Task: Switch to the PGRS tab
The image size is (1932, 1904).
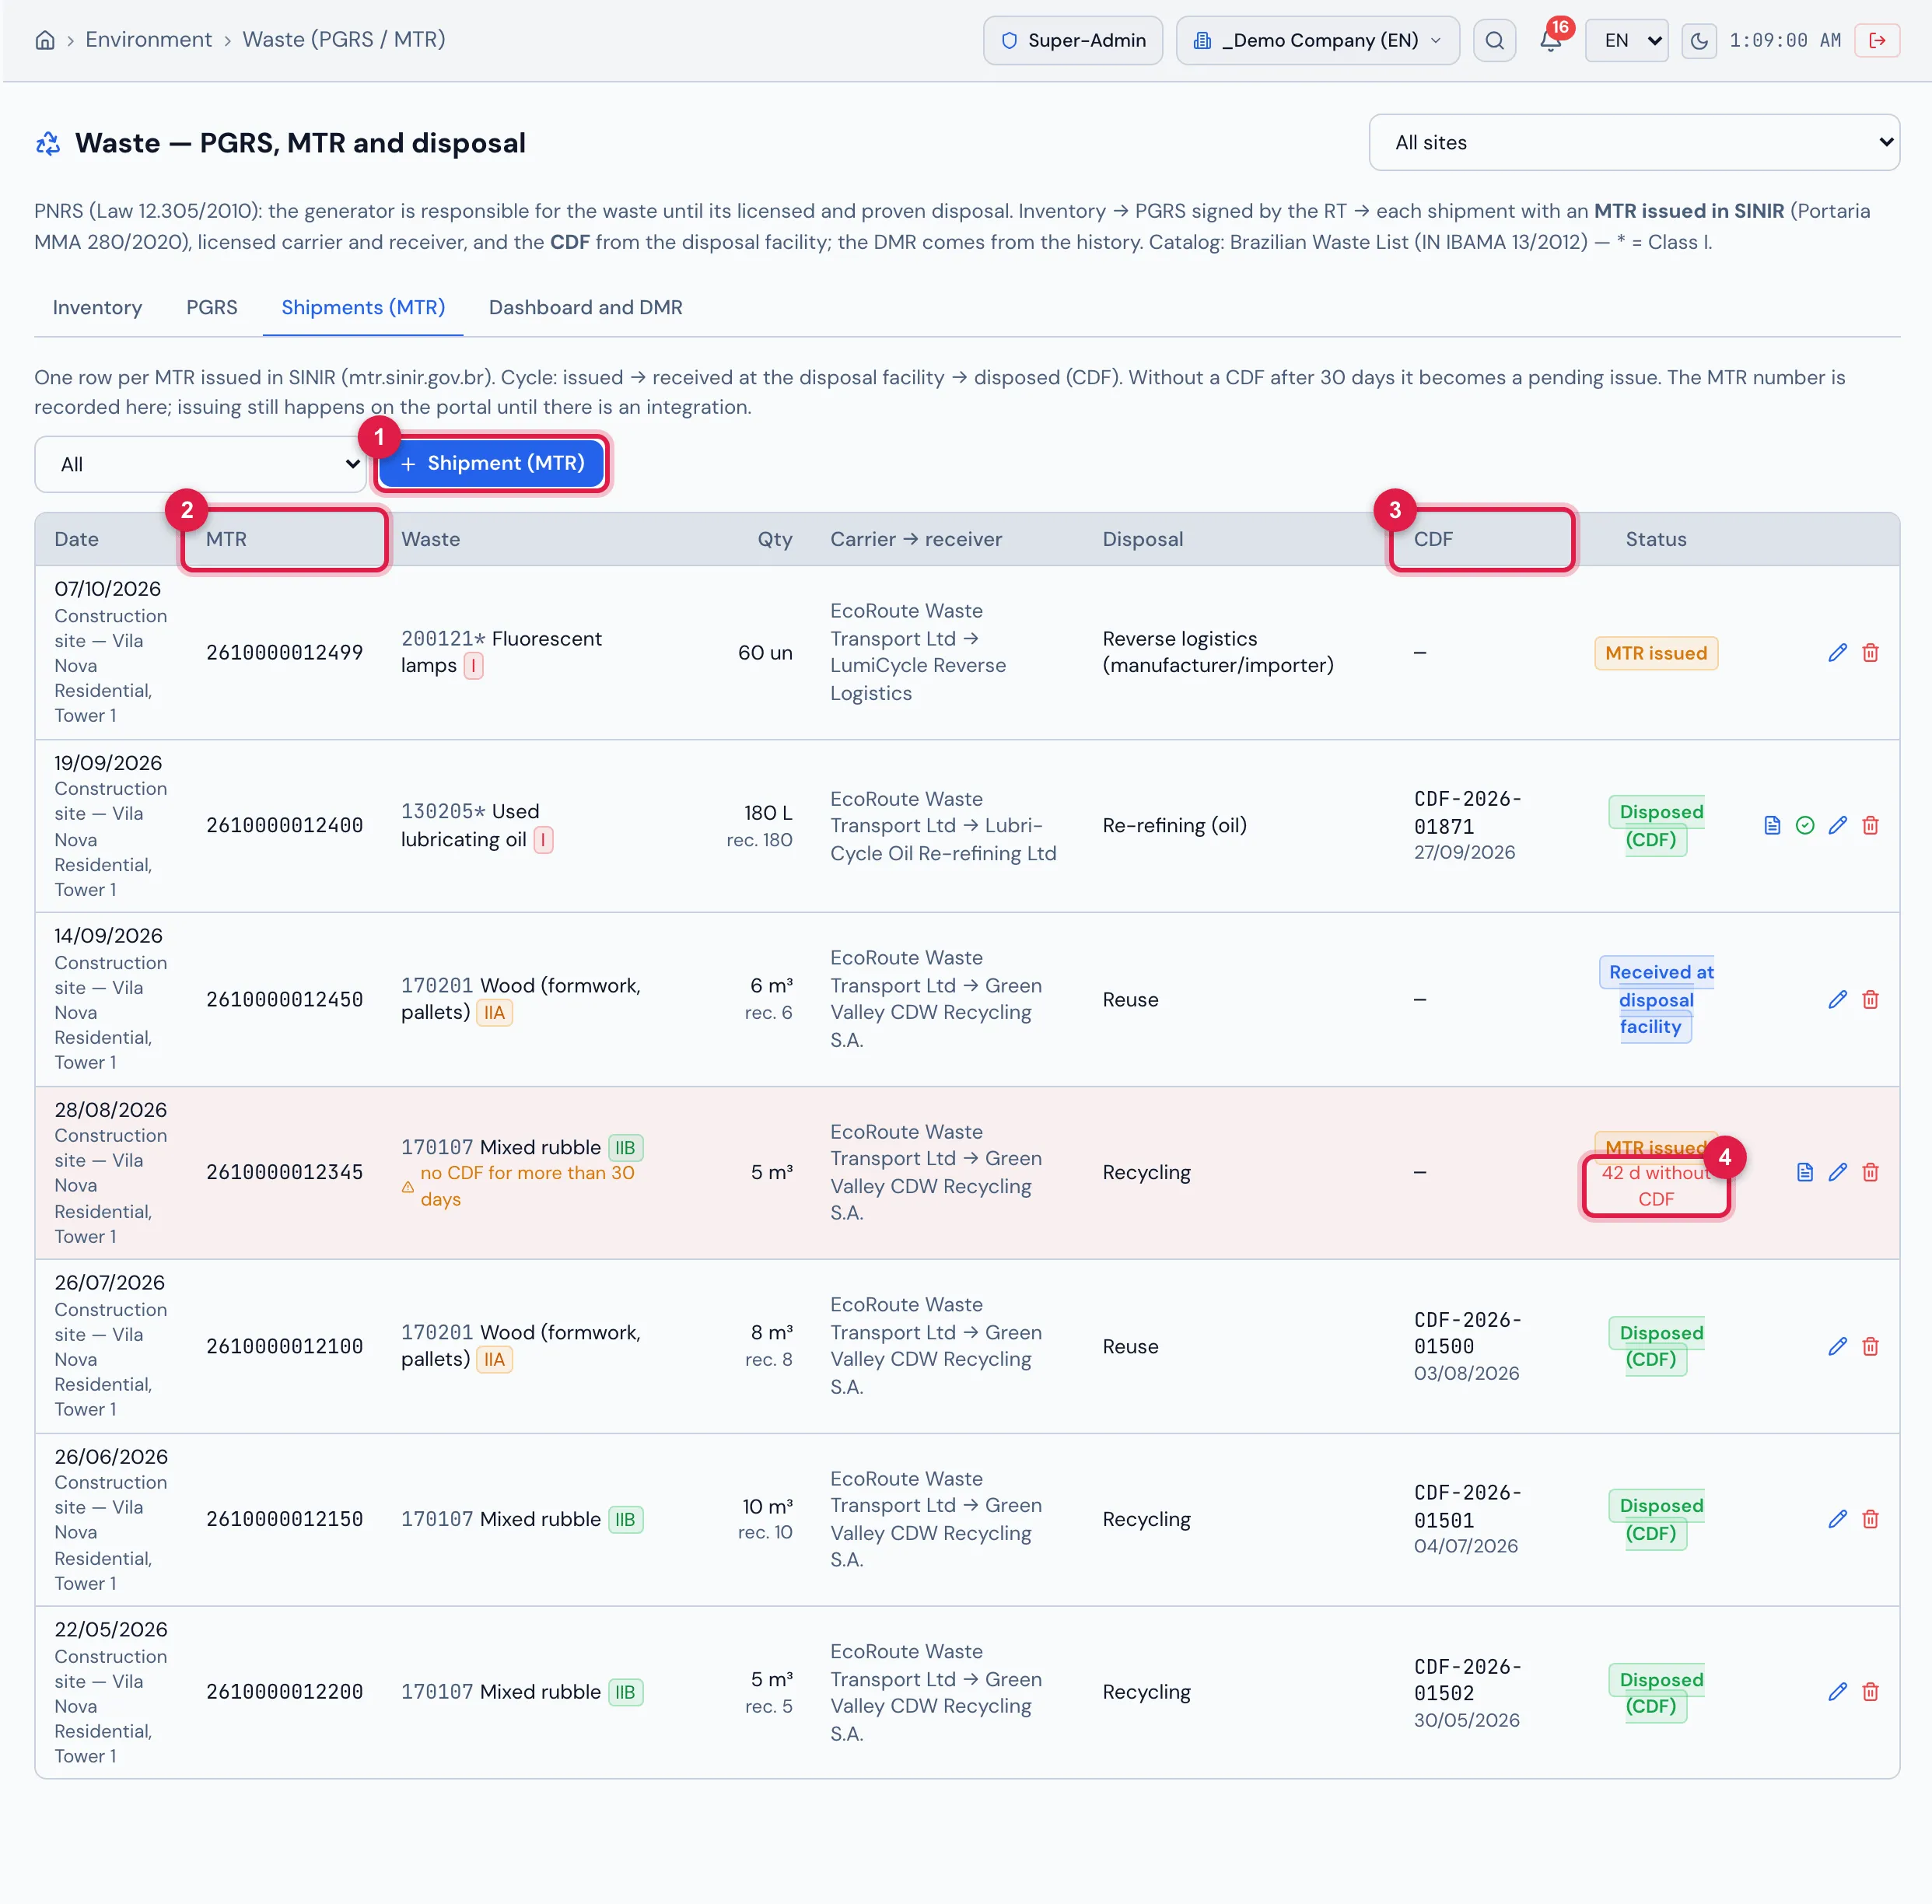Action: click(212, 307)
